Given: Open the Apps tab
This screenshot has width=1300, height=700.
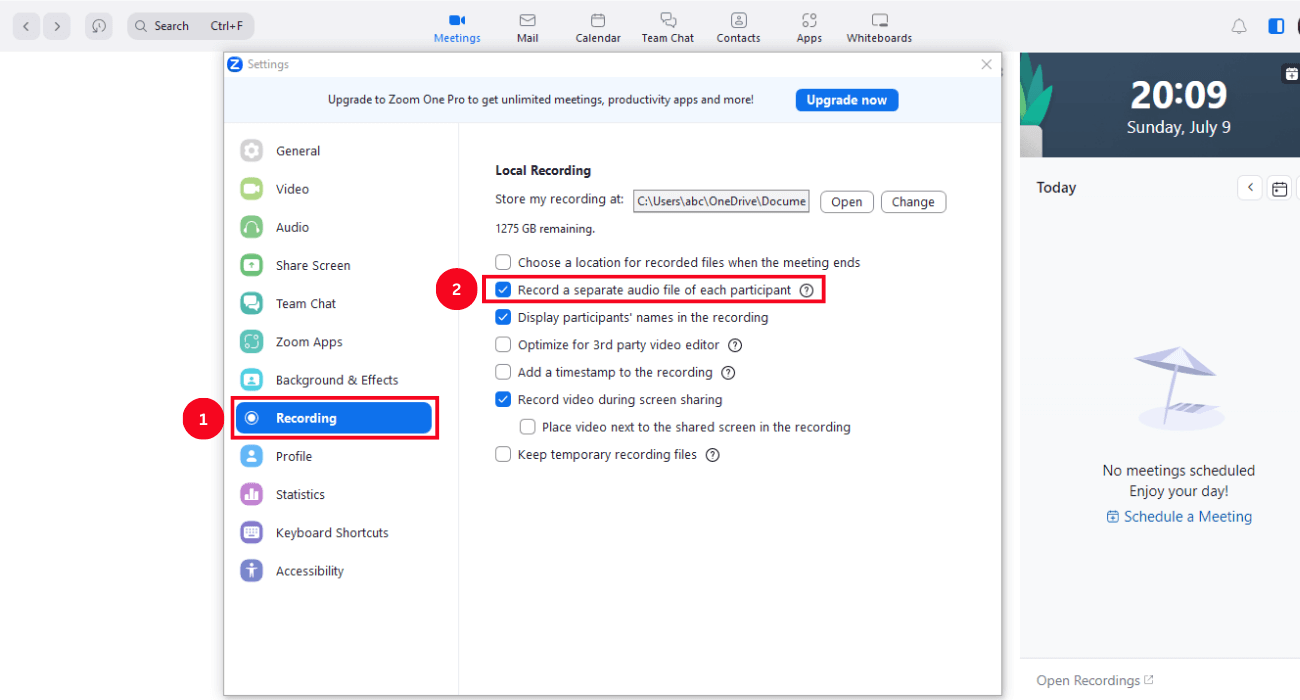Looking at the screenshot, I should pos(809,28).
